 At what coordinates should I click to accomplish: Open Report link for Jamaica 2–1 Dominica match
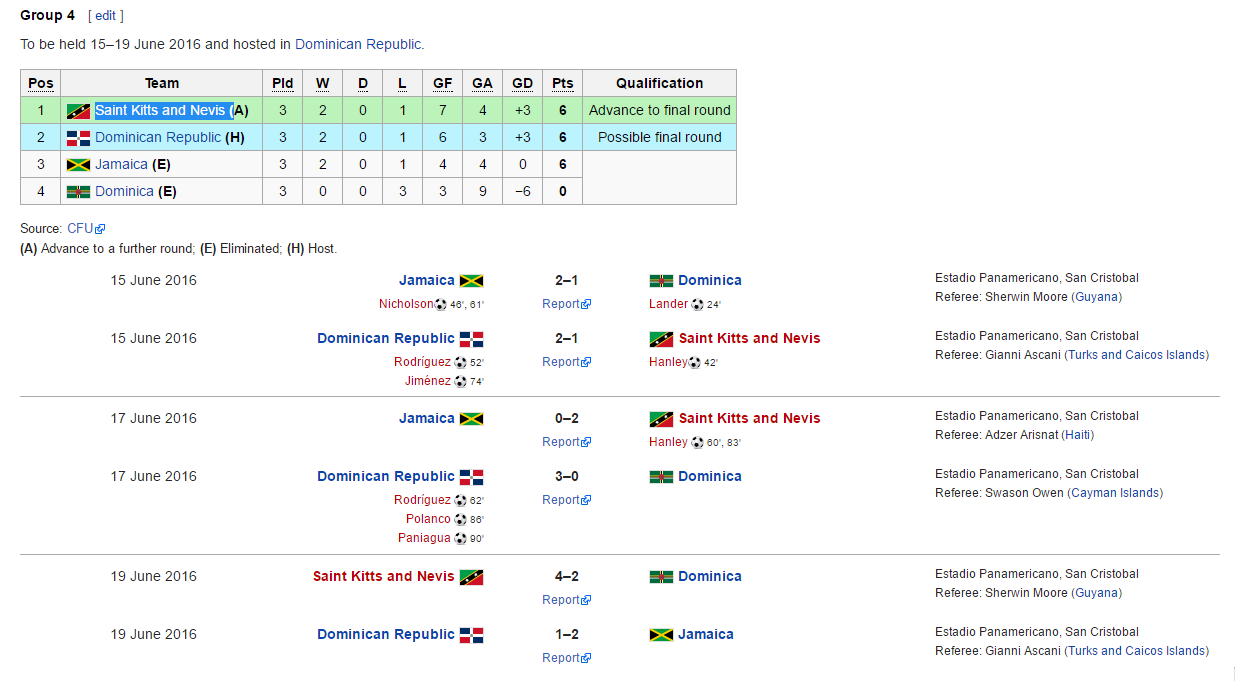point(561,304)
